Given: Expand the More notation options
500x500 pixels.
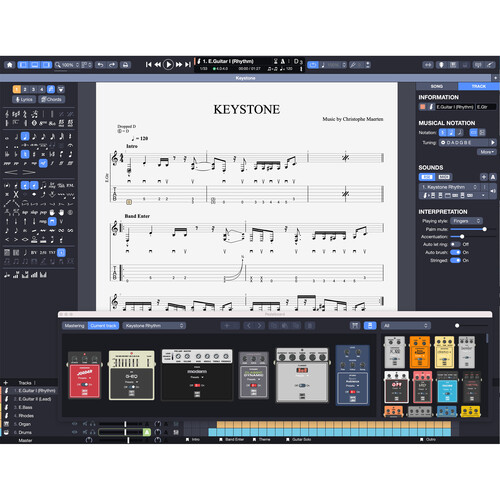Looking at the screenshot, I should [x=487, y=152].
